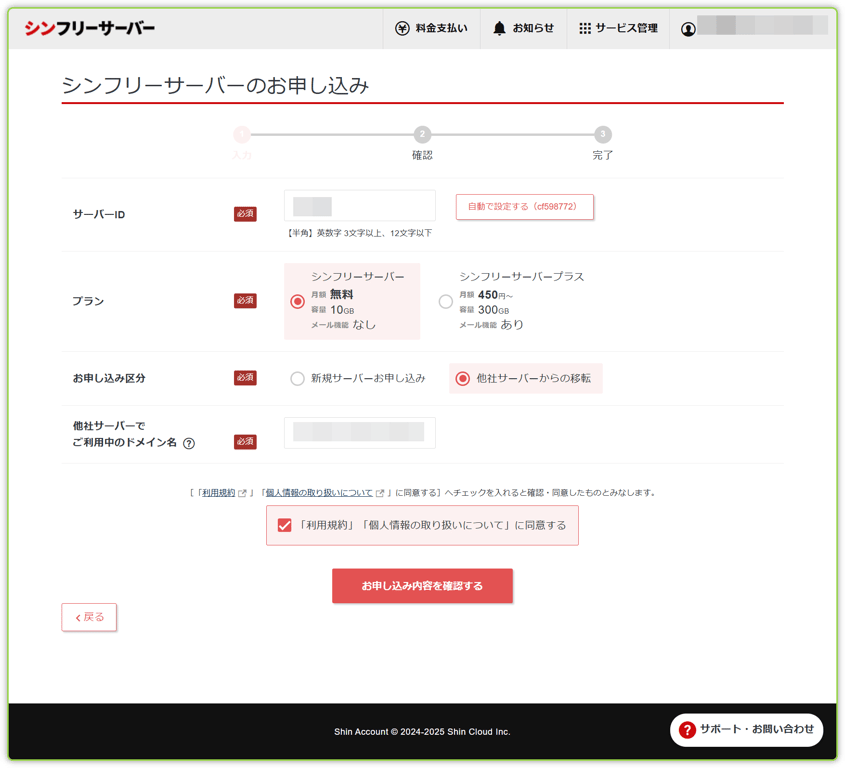Viewport: 845px width, 768px height.
Task: Click step 2 確認 progress marker
Action: click(422, 134)
